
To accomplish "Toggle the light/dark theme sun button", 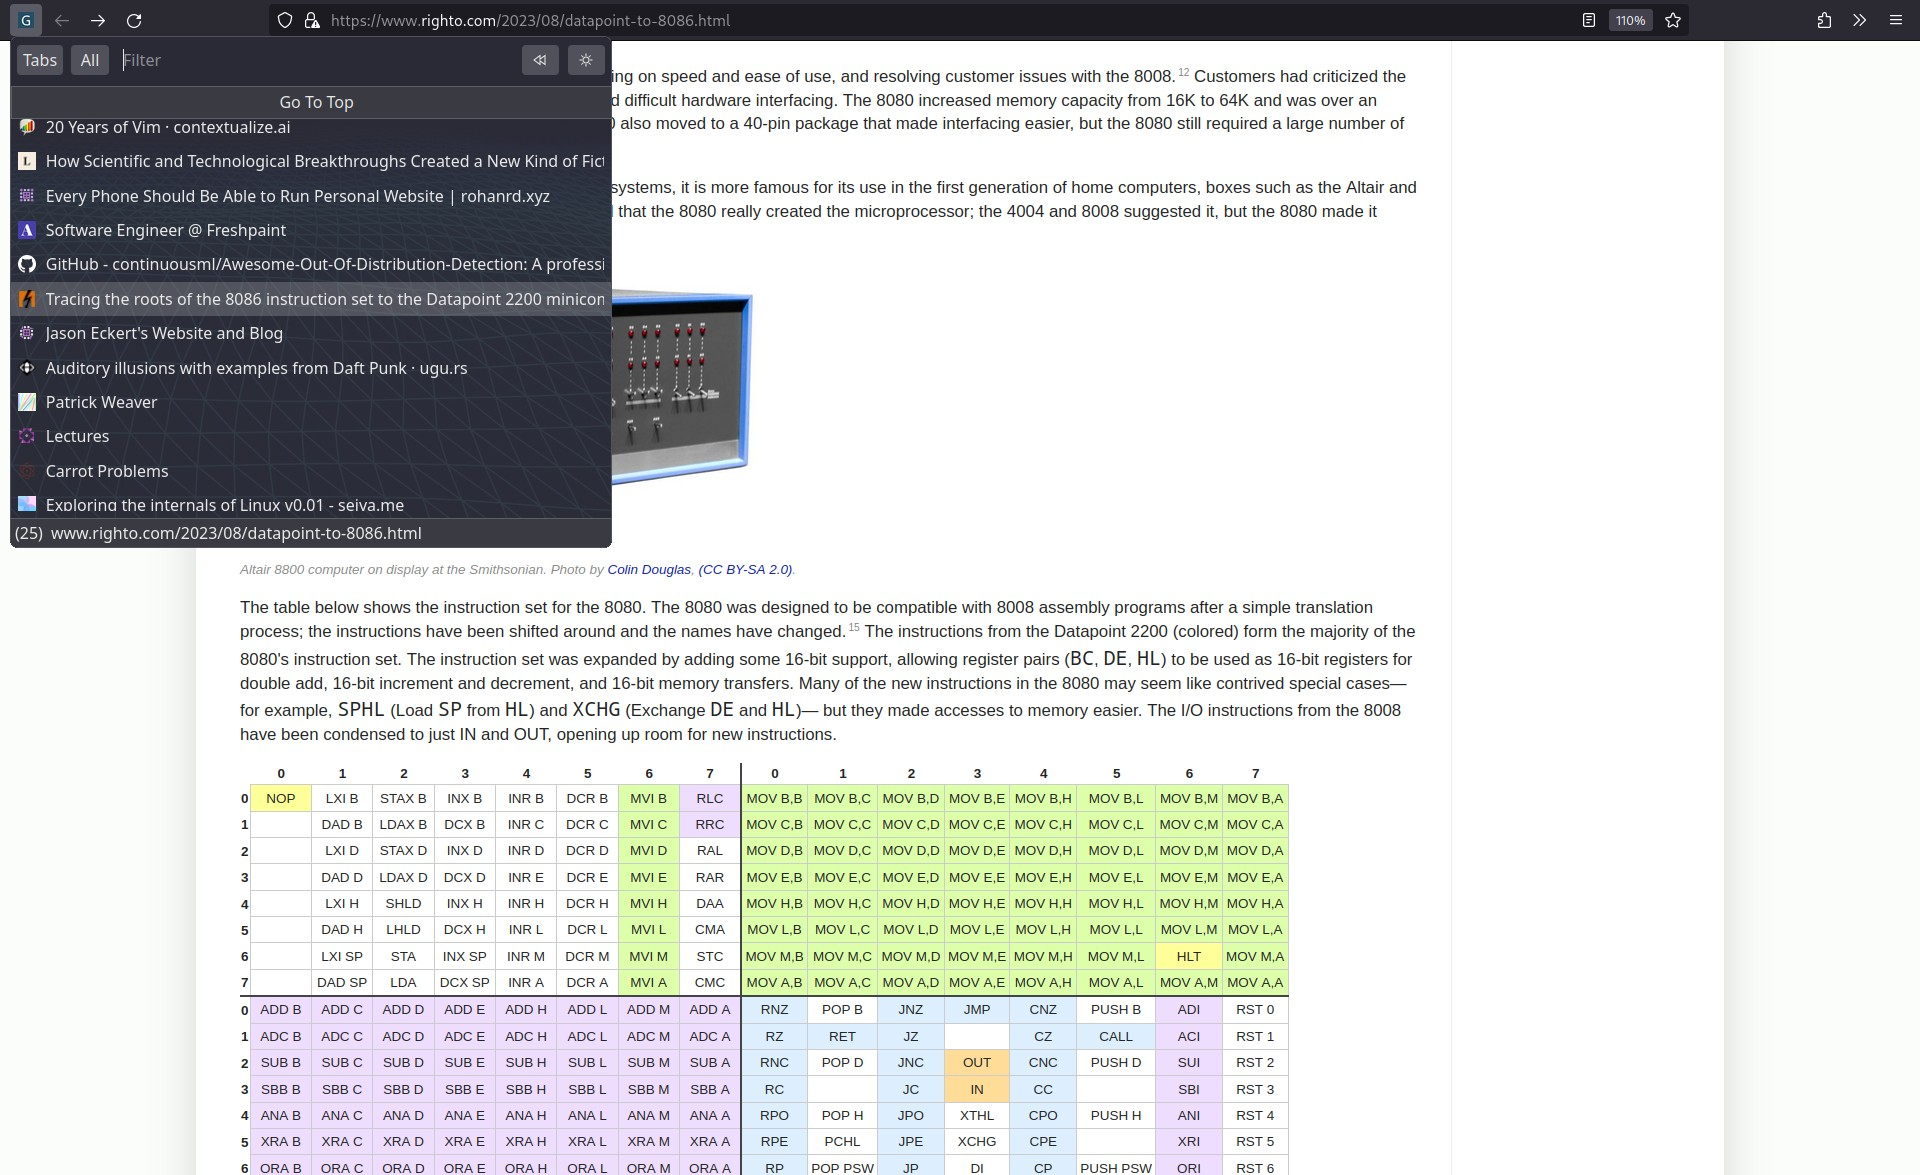I will [x=586, y=60].
